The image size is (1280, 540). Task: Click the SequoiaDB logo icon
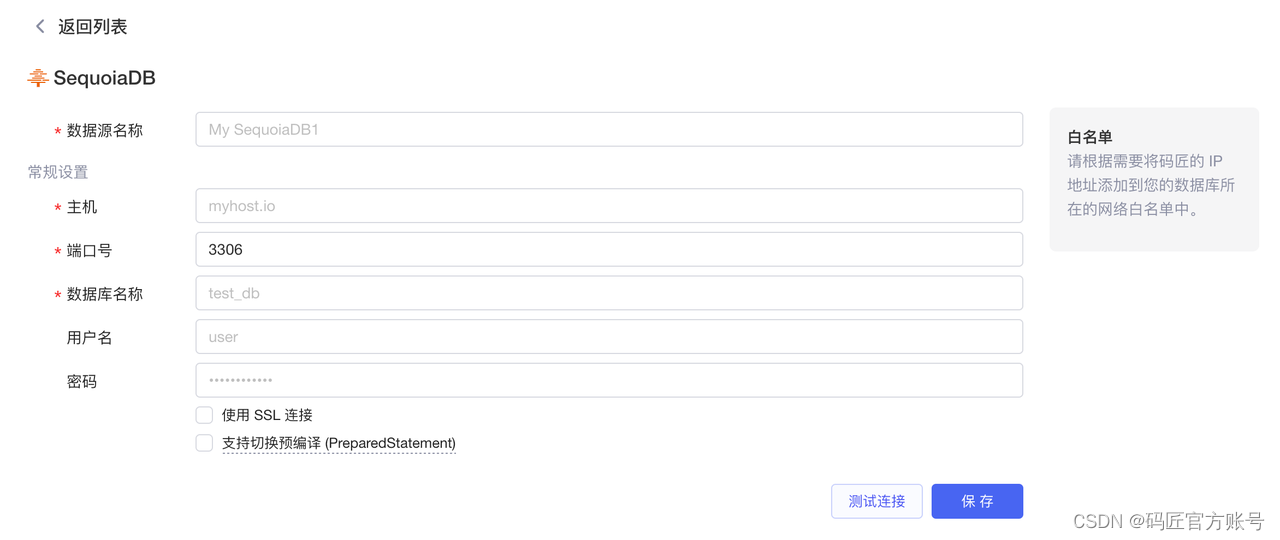(x=38, y=78)
